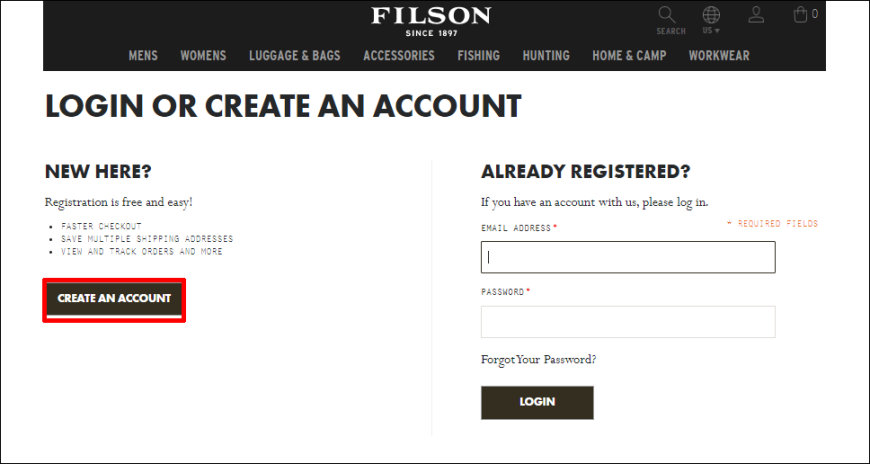
Task: Follow the Forgot Your Password link
Action: click(x=539, y=359)
